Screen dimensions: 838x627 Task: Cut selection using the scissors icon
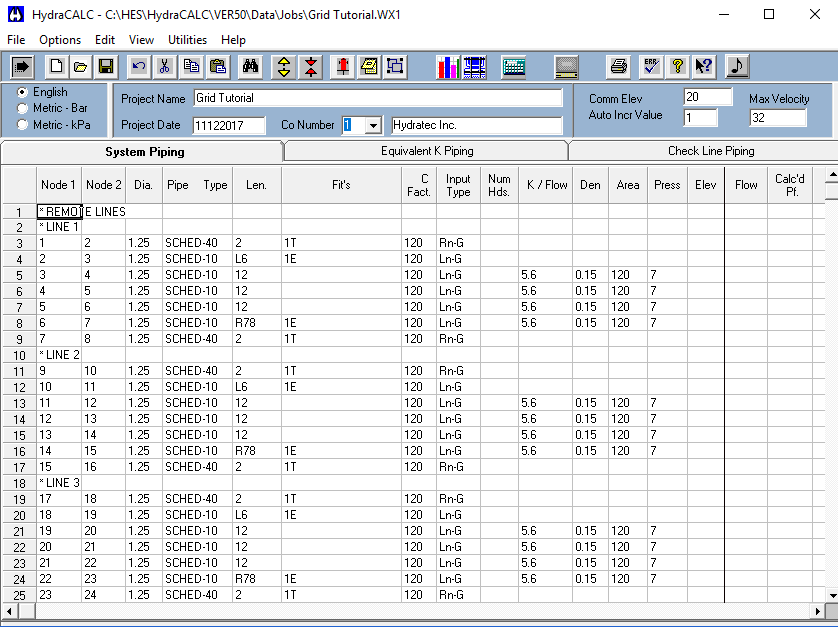click(165, 66)
